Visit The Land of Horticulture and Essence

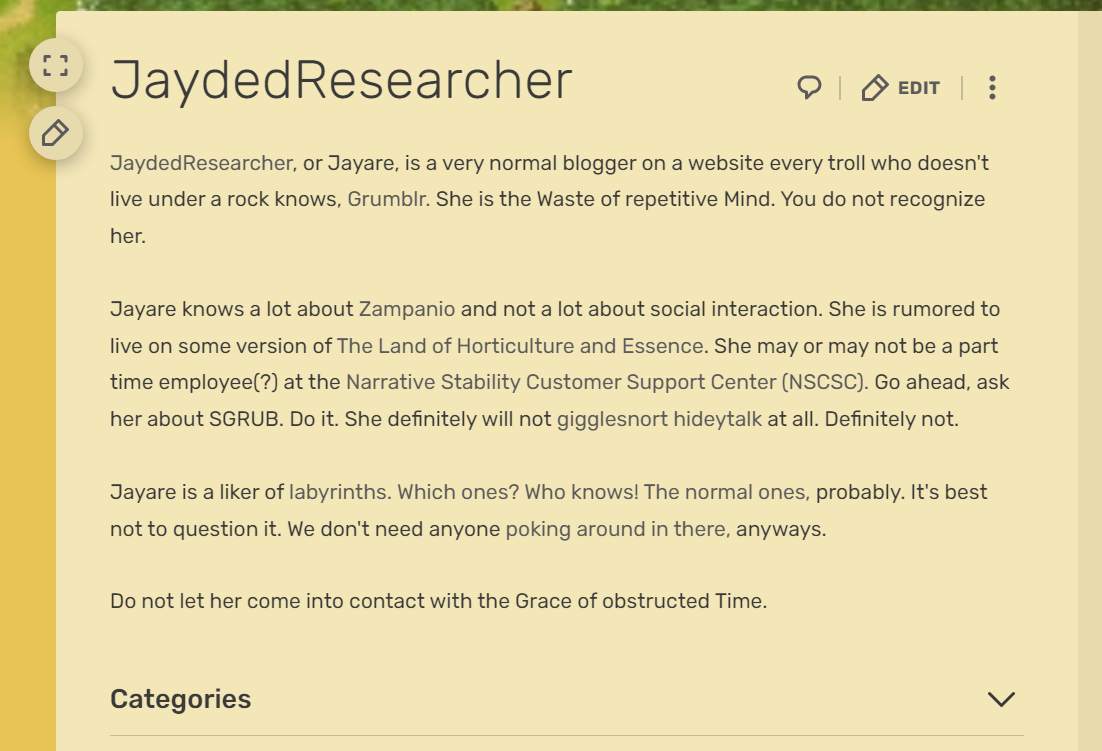(x=520, y=346)
